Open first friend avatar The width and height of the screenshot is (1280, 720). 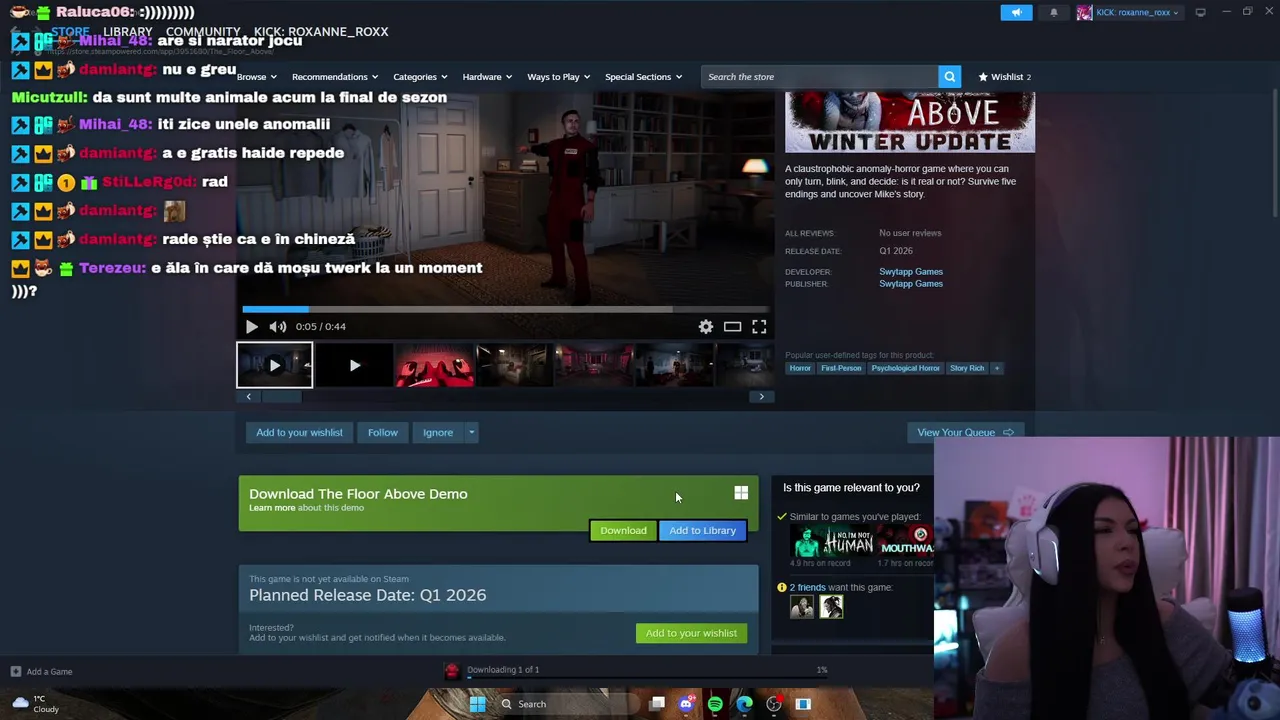click(x=802, y=607)
